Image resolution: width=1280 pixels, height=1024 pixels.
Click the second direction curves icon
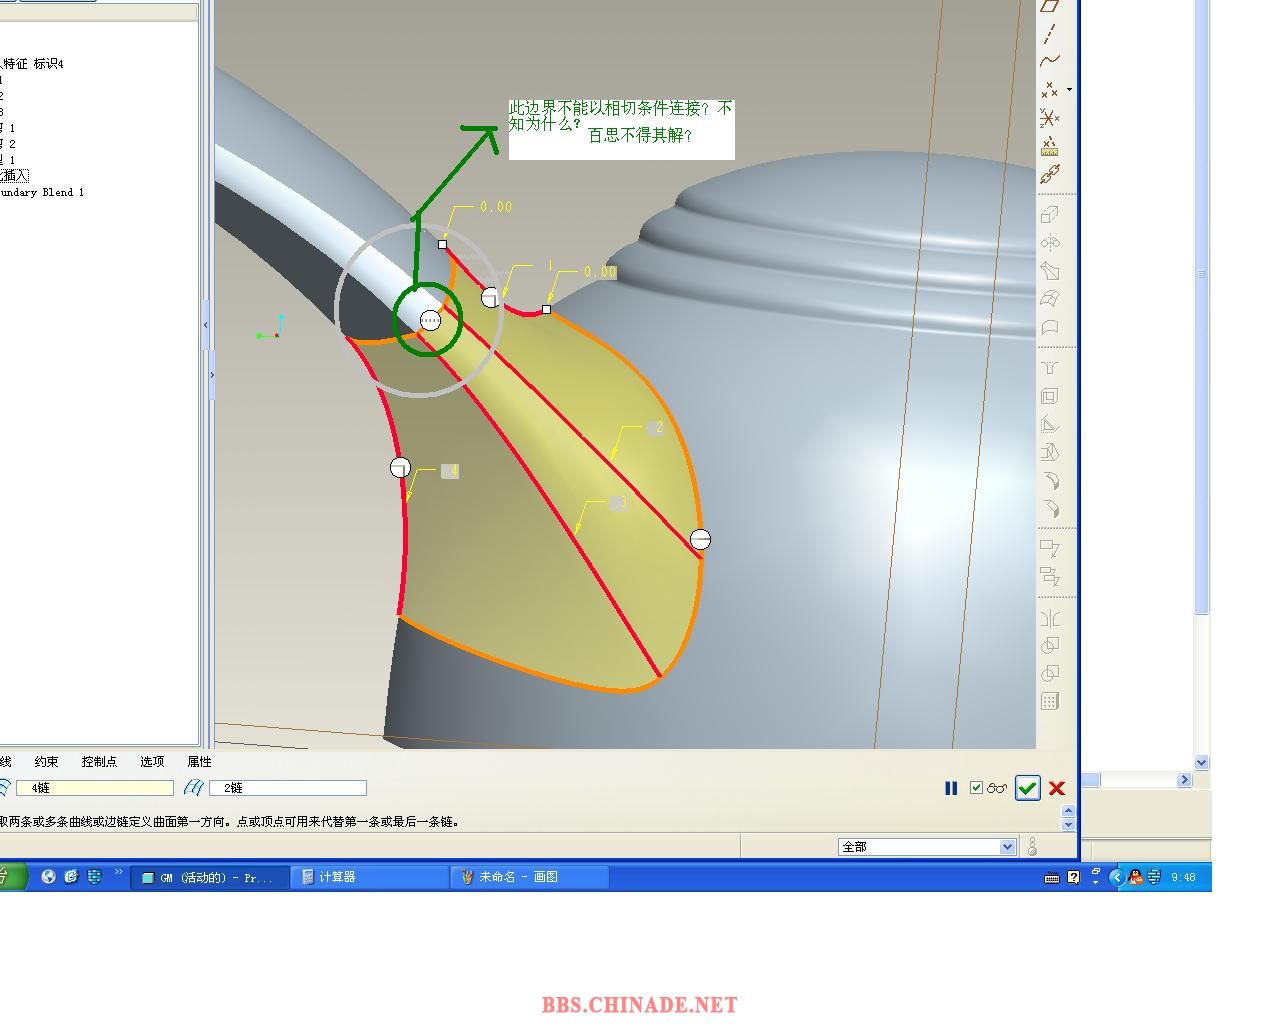coord(194,788)
